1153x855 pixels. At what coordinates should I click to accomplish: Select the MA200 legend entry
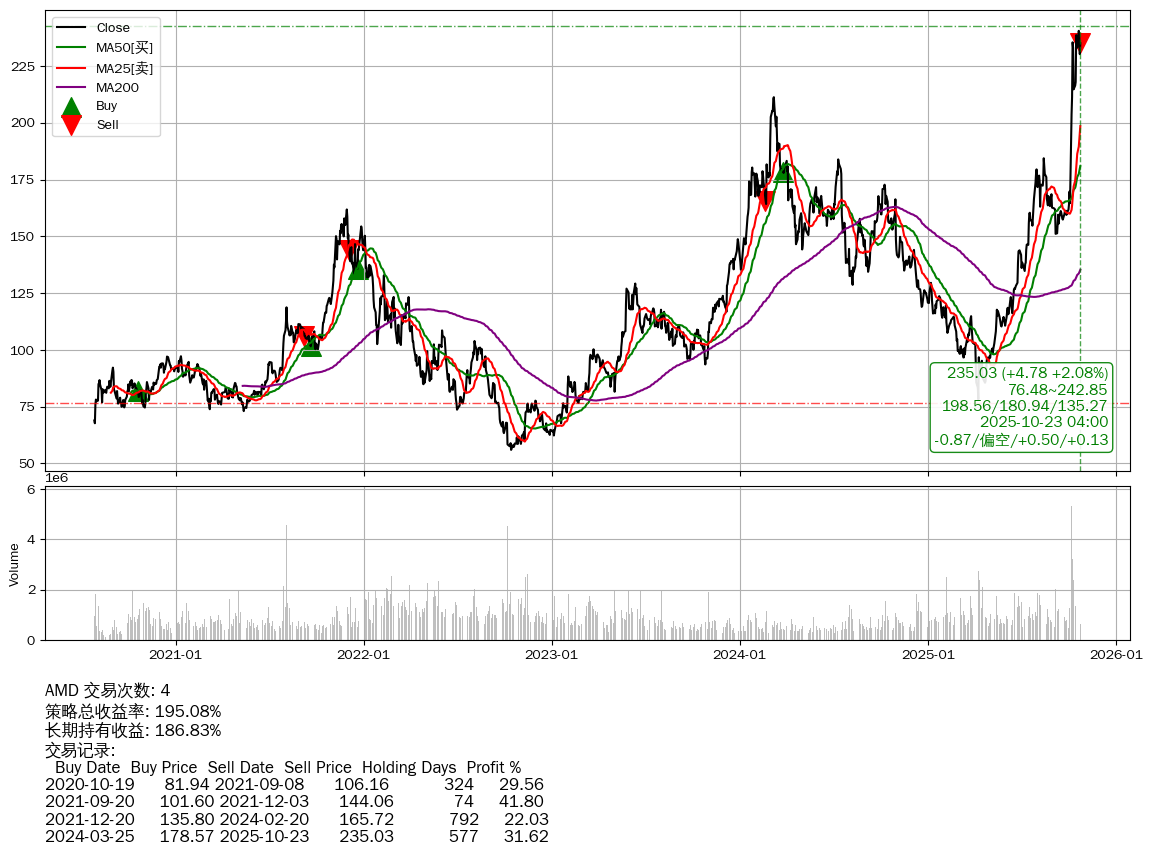117,88
